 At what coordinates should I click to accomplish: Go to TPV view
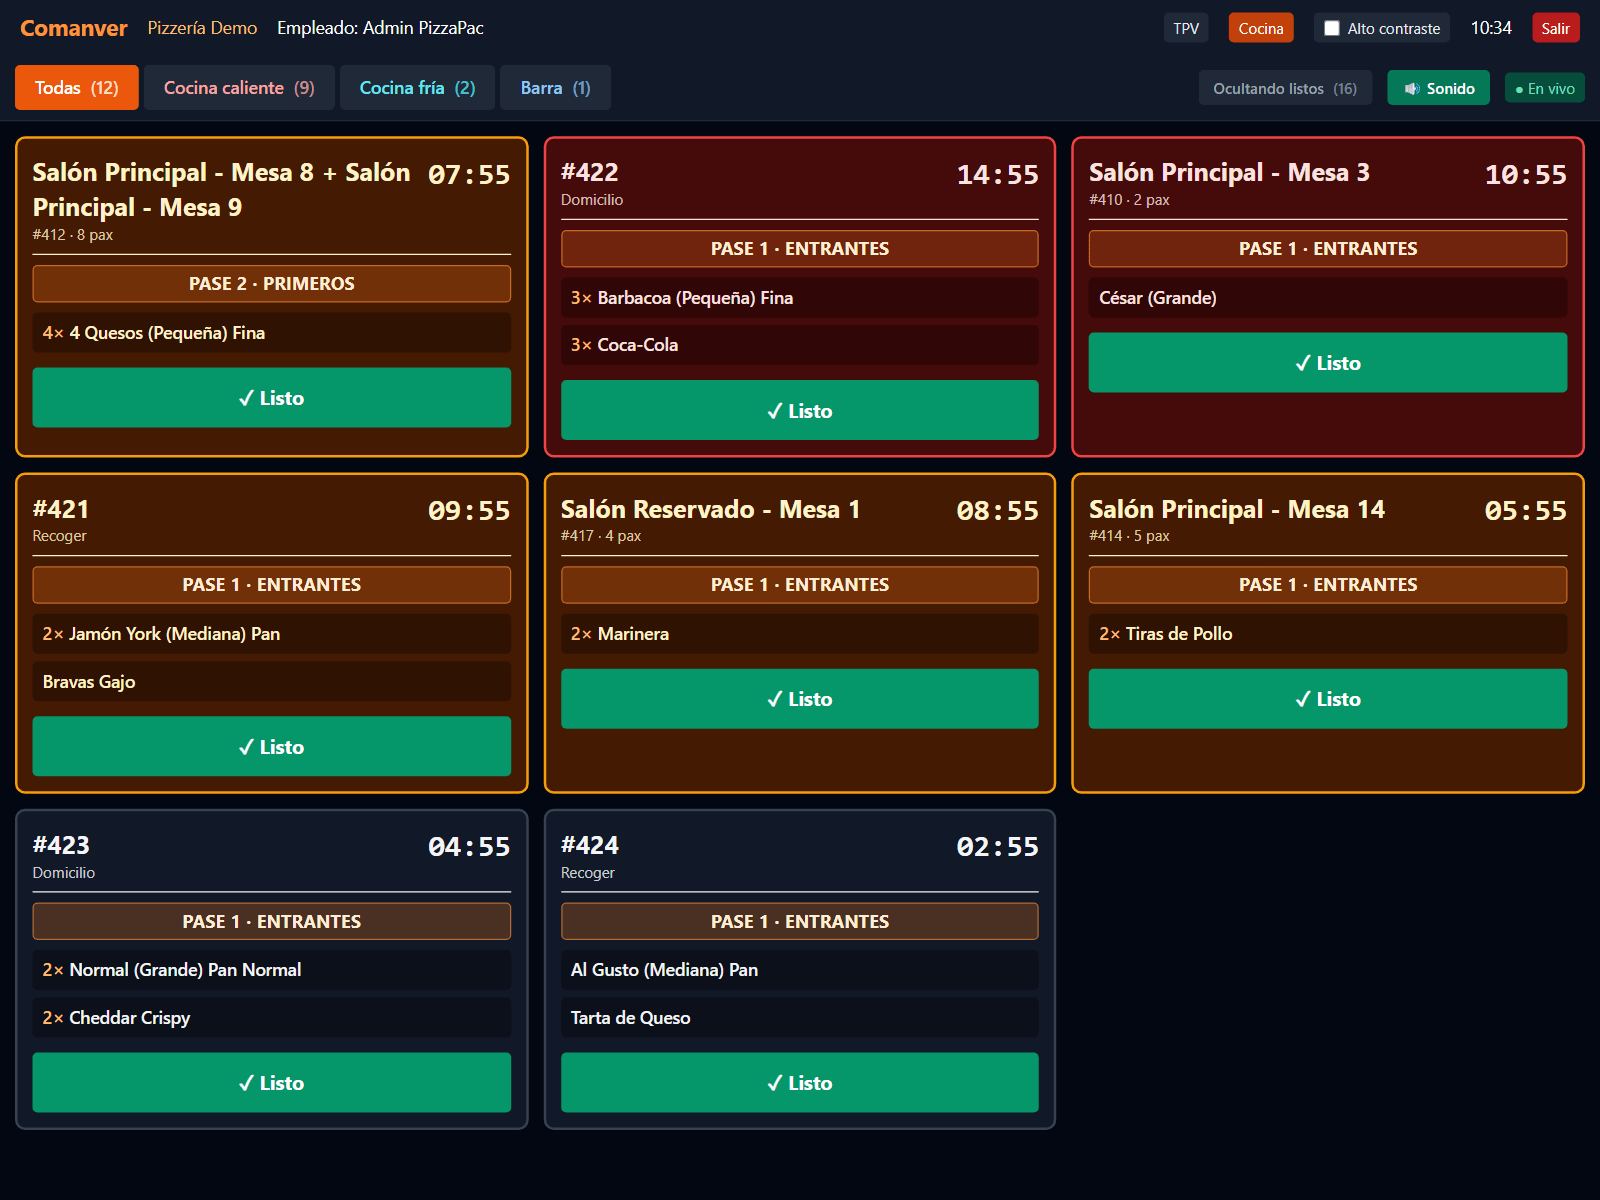click(1186, 28)
